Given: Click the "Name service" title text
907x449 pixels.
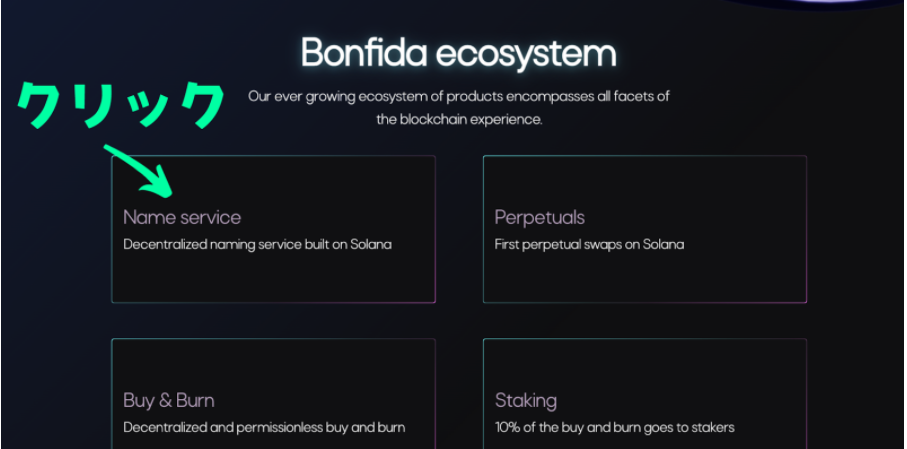Looking at the screenshot, I should pyautogui.click(x=182, y=217).
